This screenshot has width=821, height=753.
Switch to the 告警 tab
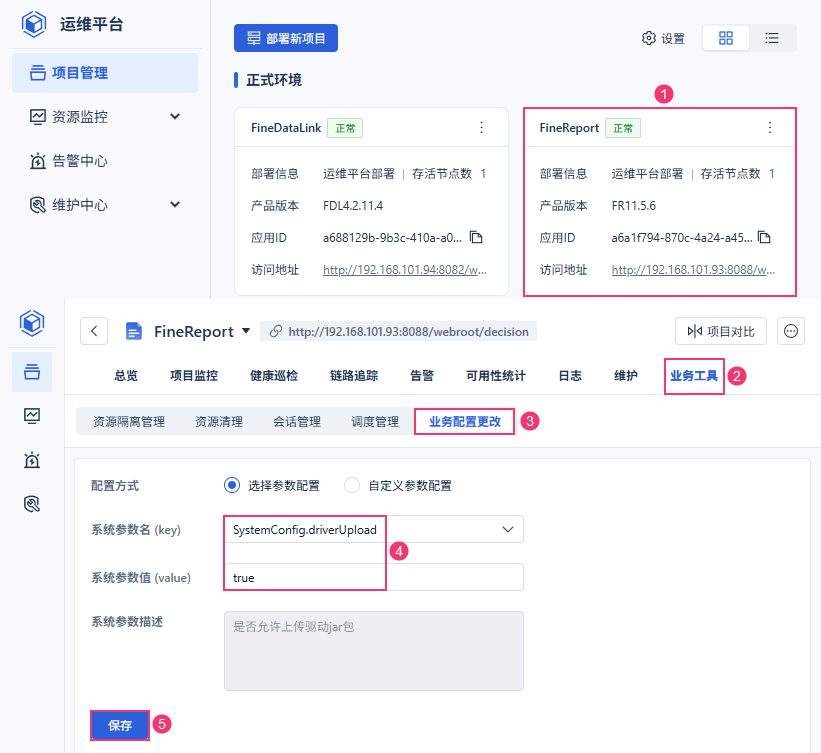pyautogui.click(x=422, y=375)
